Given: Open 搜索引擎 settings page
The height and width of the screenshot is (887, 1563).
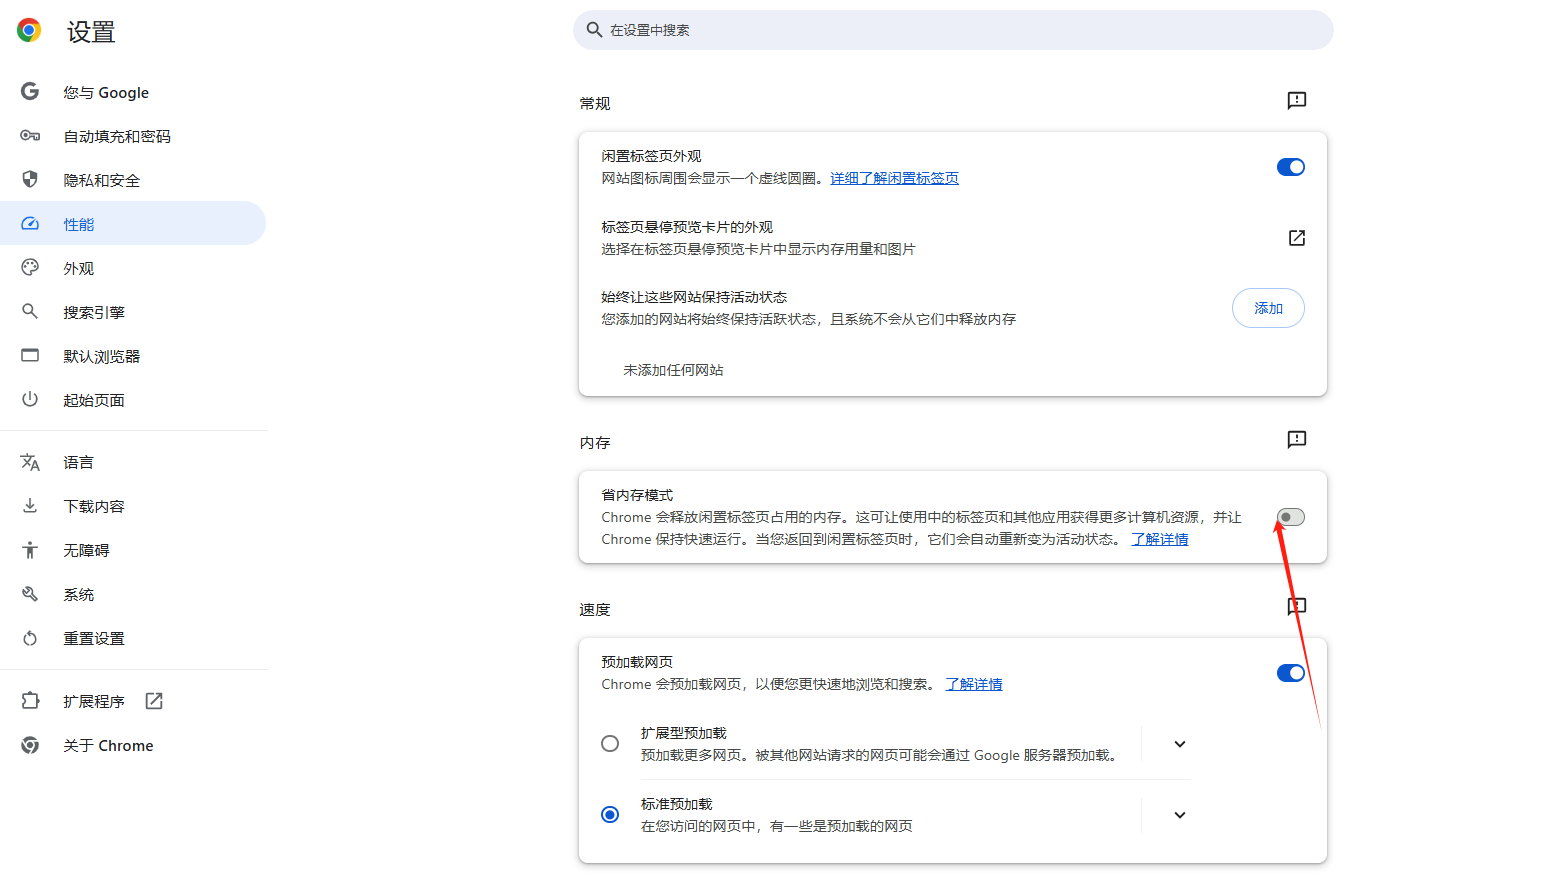Looking at the screenshot, I should click(133, 312).
